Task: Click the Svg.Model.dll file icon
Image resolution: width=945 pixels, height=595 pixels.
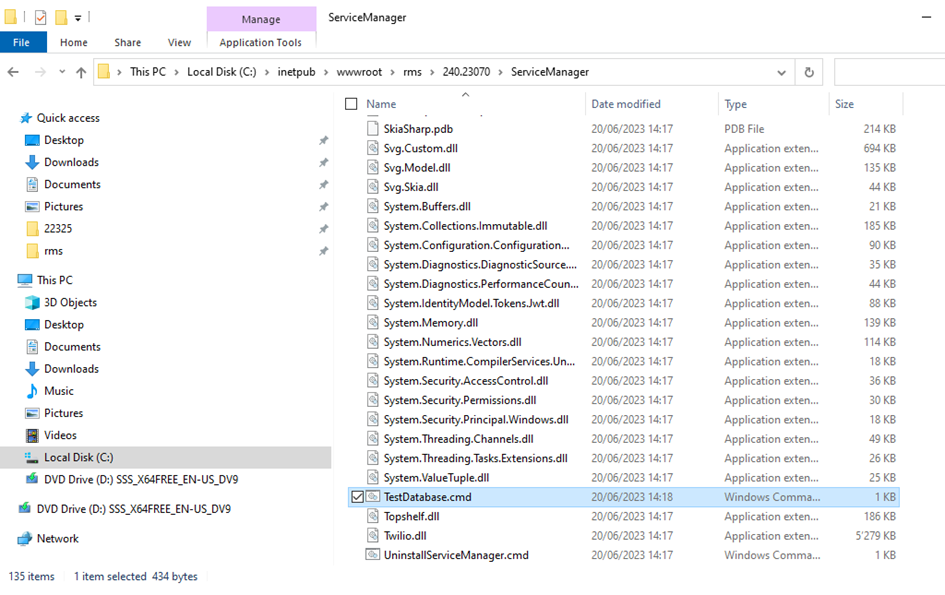Action: pyautogui.click(x=372, y=167)
